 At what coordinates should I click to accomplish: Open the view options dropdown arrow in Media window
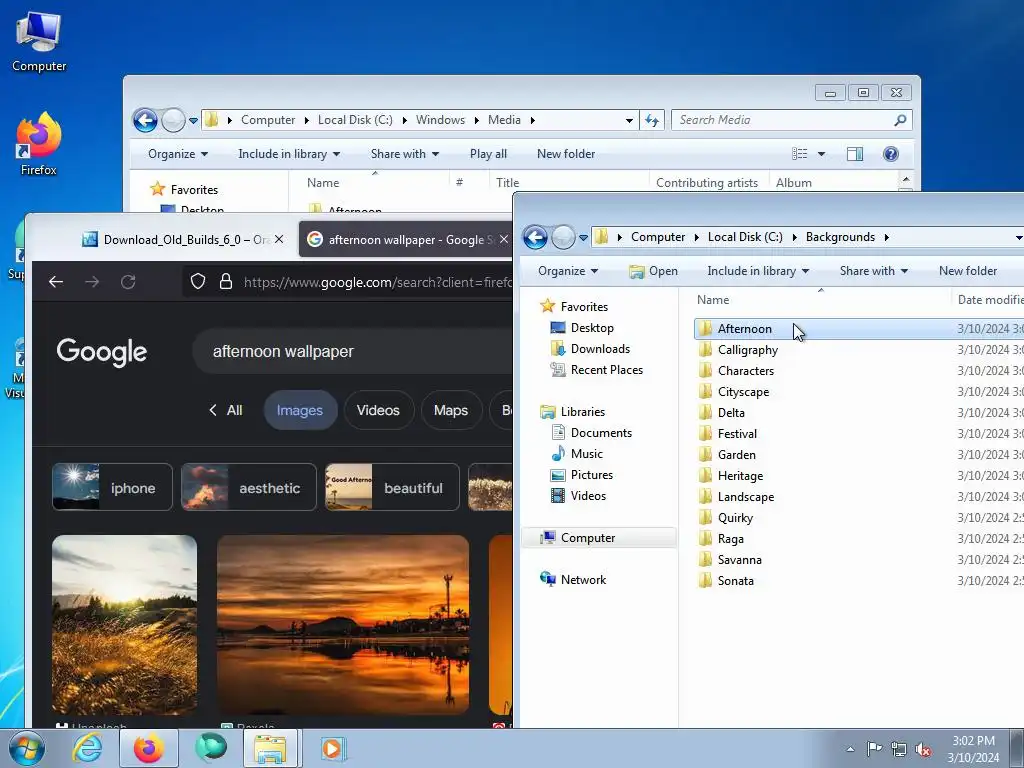822,154
